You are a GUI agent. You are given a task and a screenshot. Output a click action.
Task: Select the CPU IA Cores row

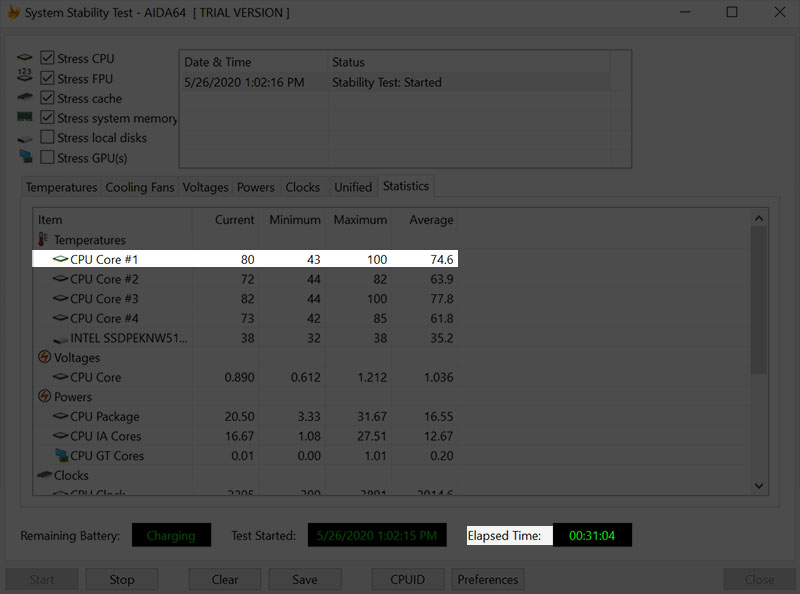click(x=245, y=436)
